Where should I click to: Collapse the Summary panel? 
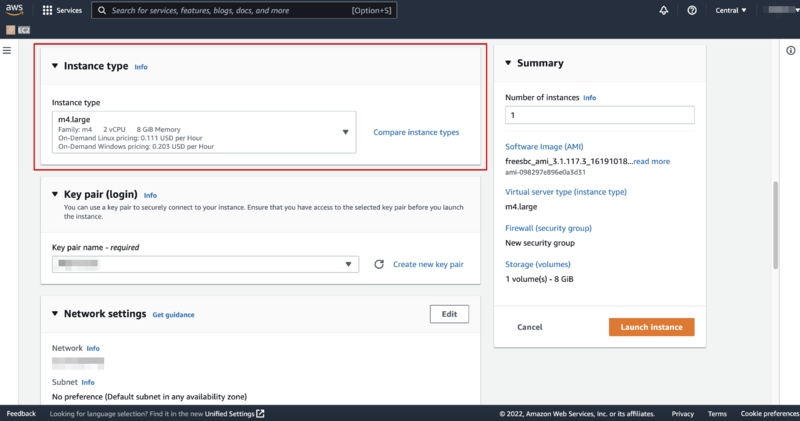[x=508, y=63]
